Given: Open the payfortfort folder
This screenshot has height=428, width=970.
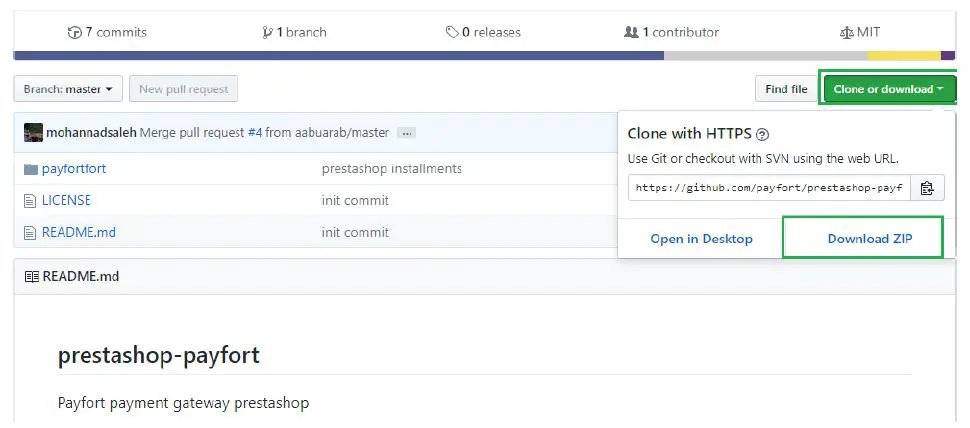Looking at the screenshot, I should [74, 169].
